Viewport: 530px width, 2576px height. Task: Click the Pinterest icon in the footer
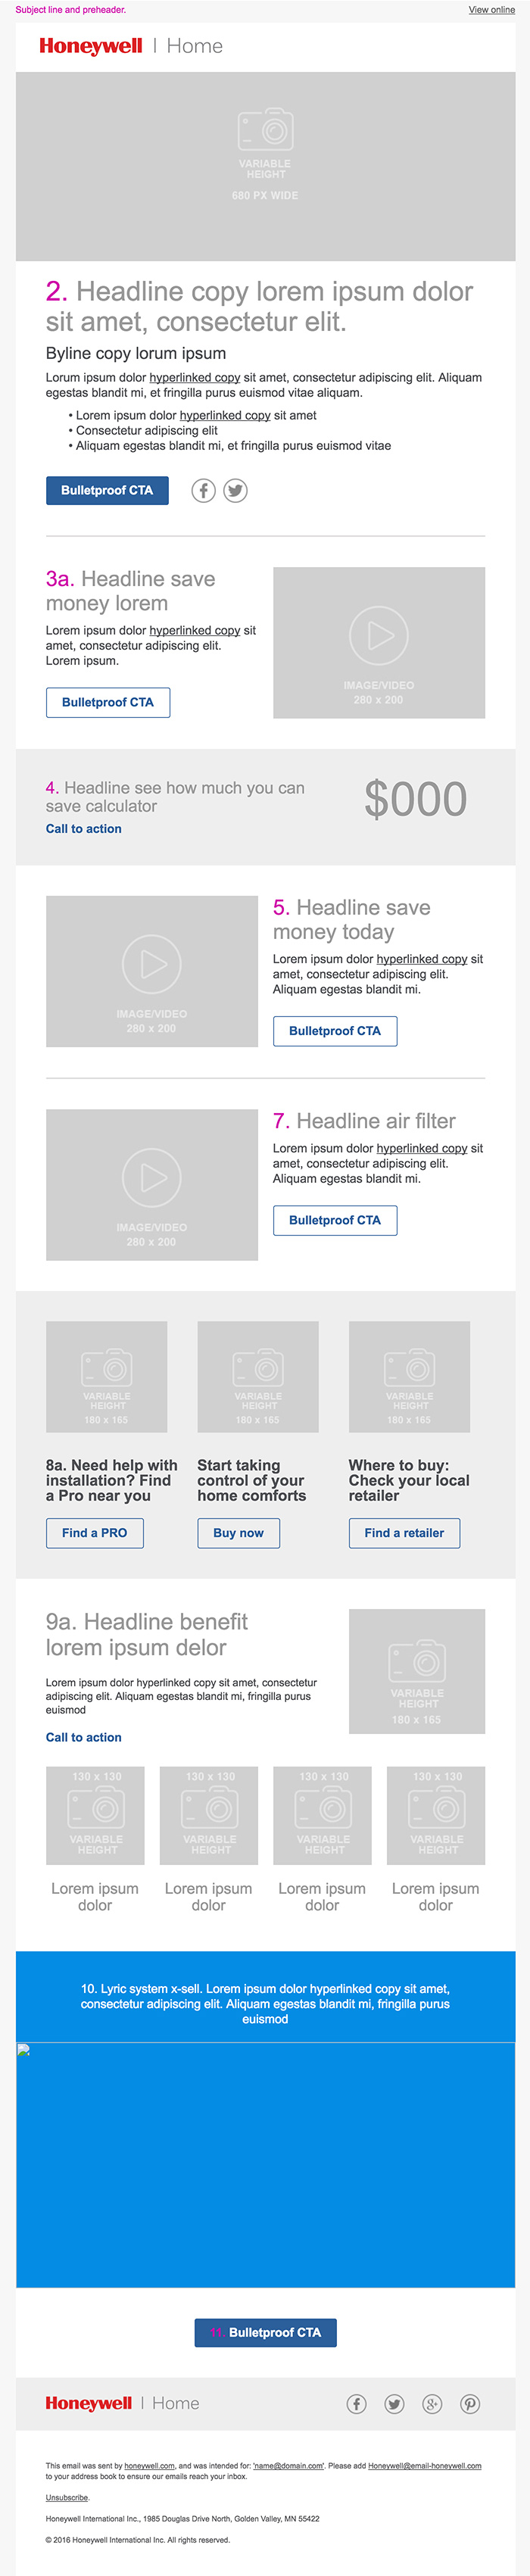point(470,2403)
